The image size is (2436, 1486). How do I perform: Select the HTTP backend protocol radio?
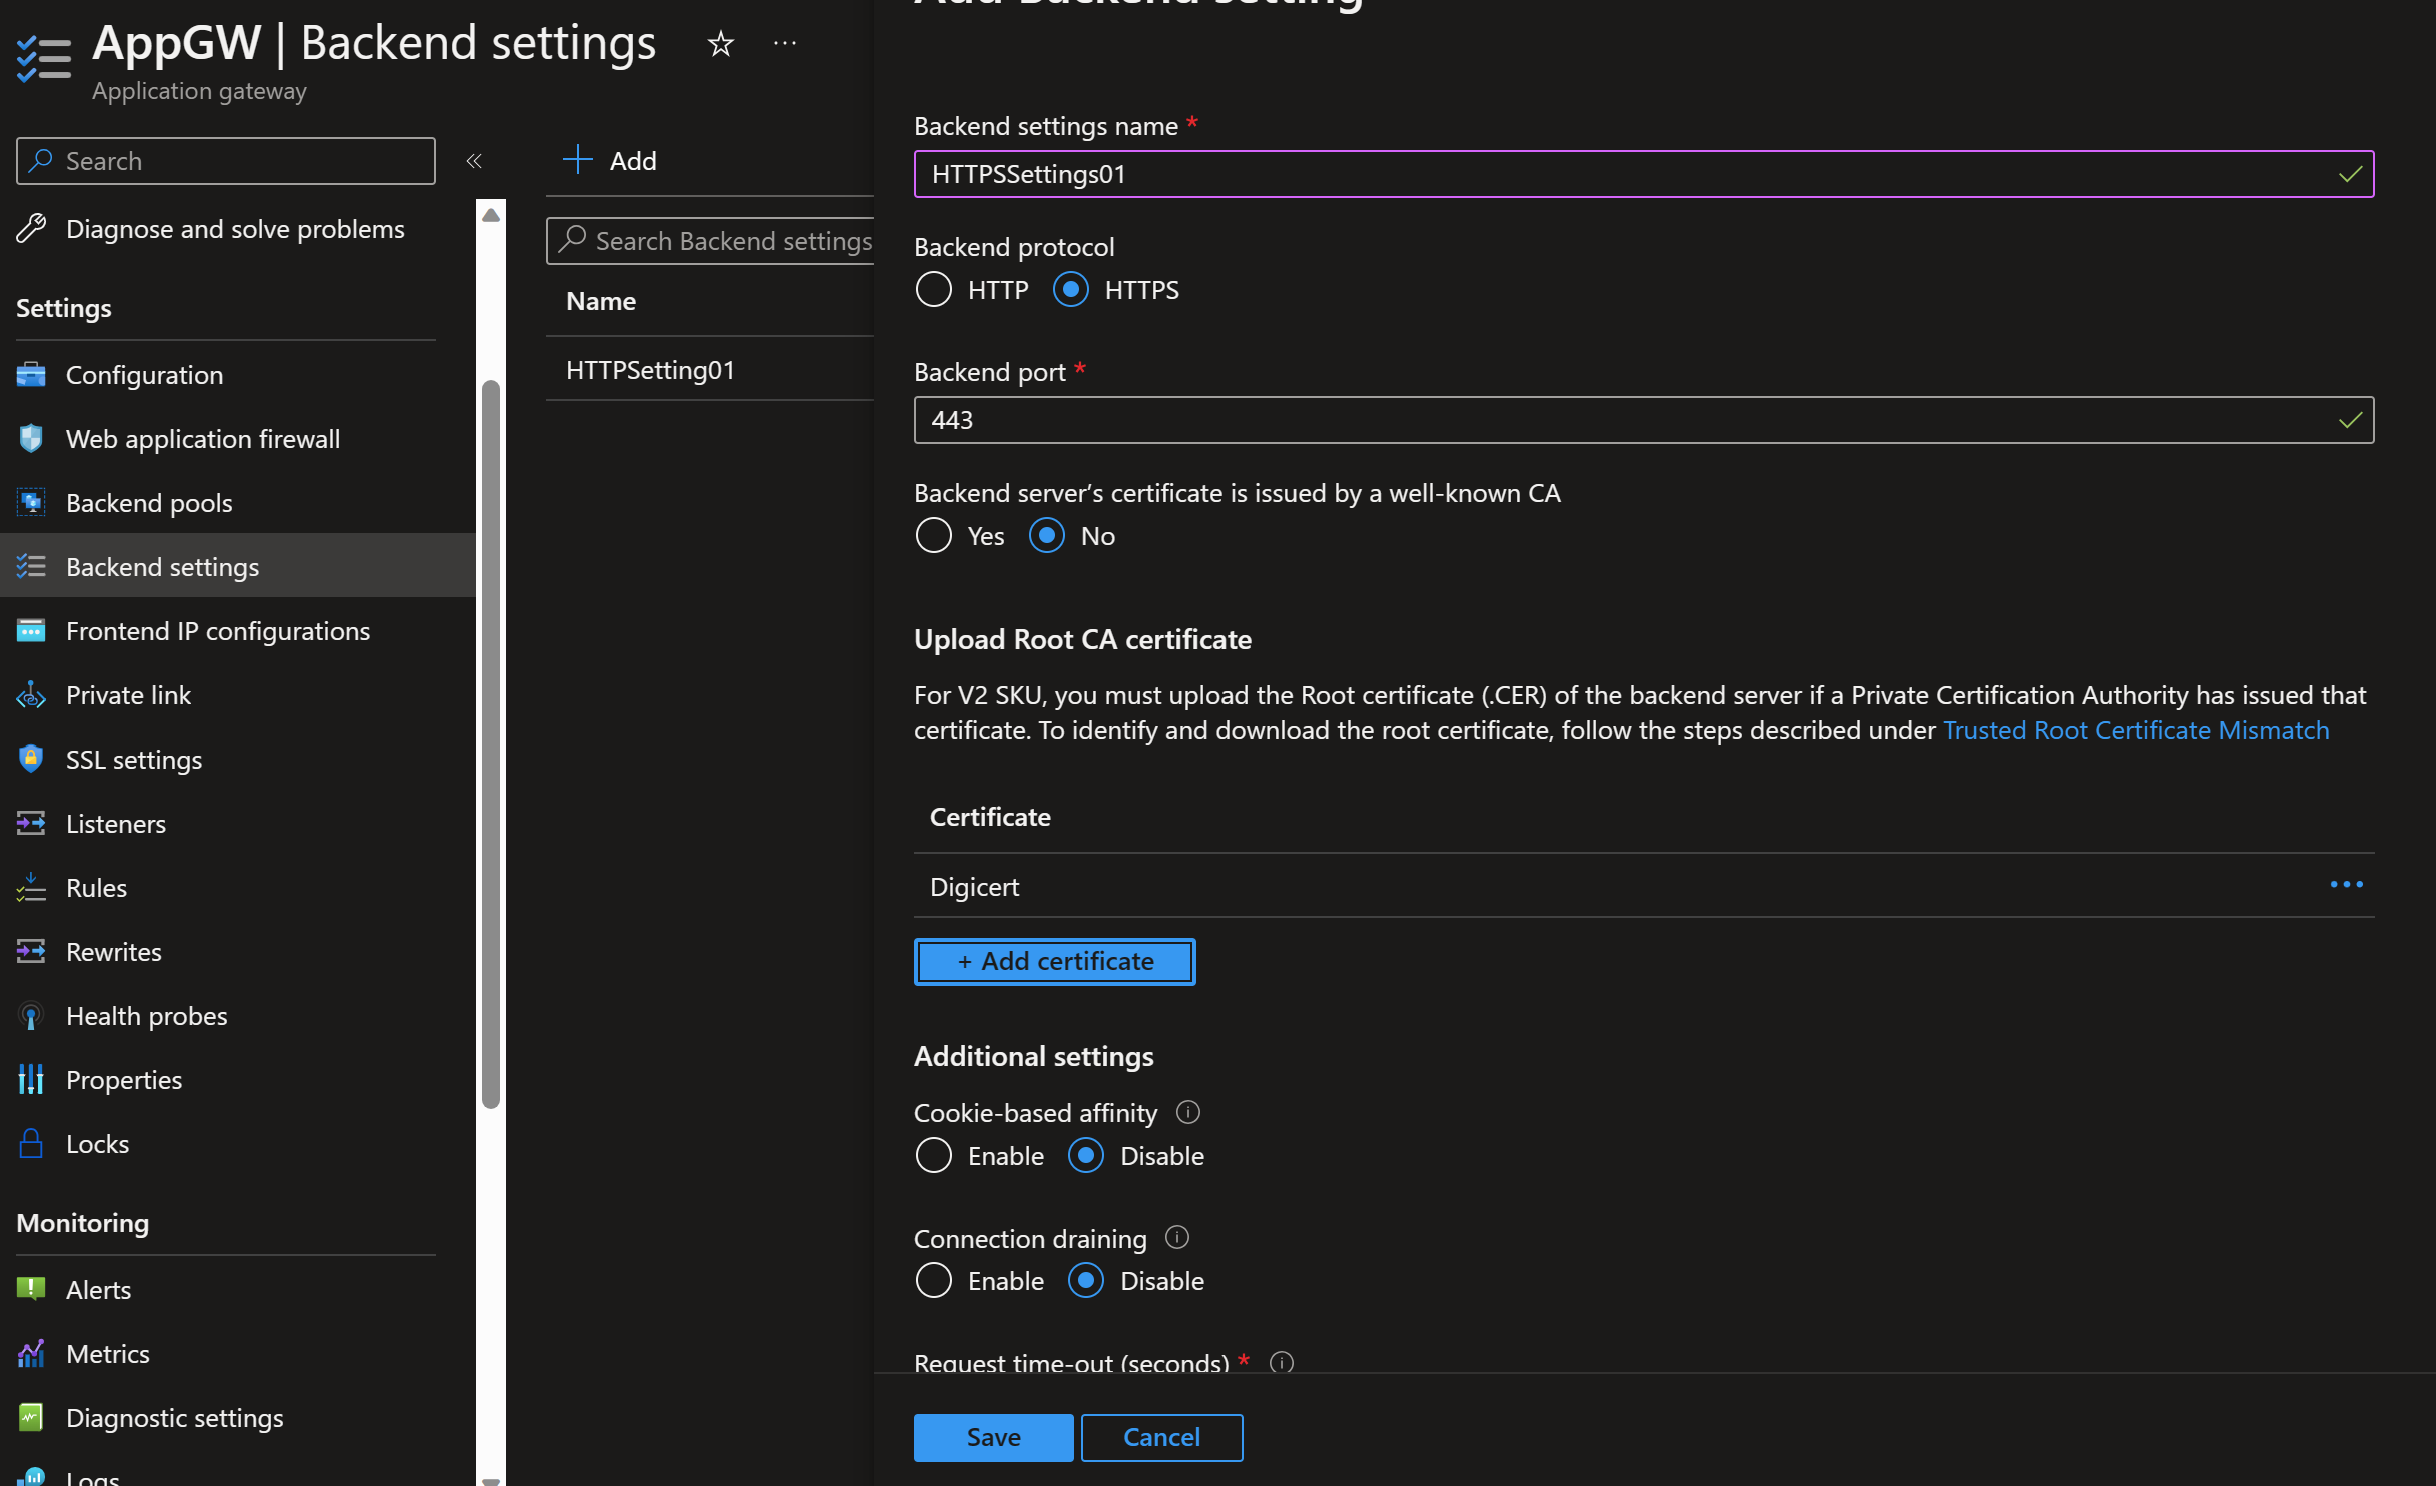(933, 290)
